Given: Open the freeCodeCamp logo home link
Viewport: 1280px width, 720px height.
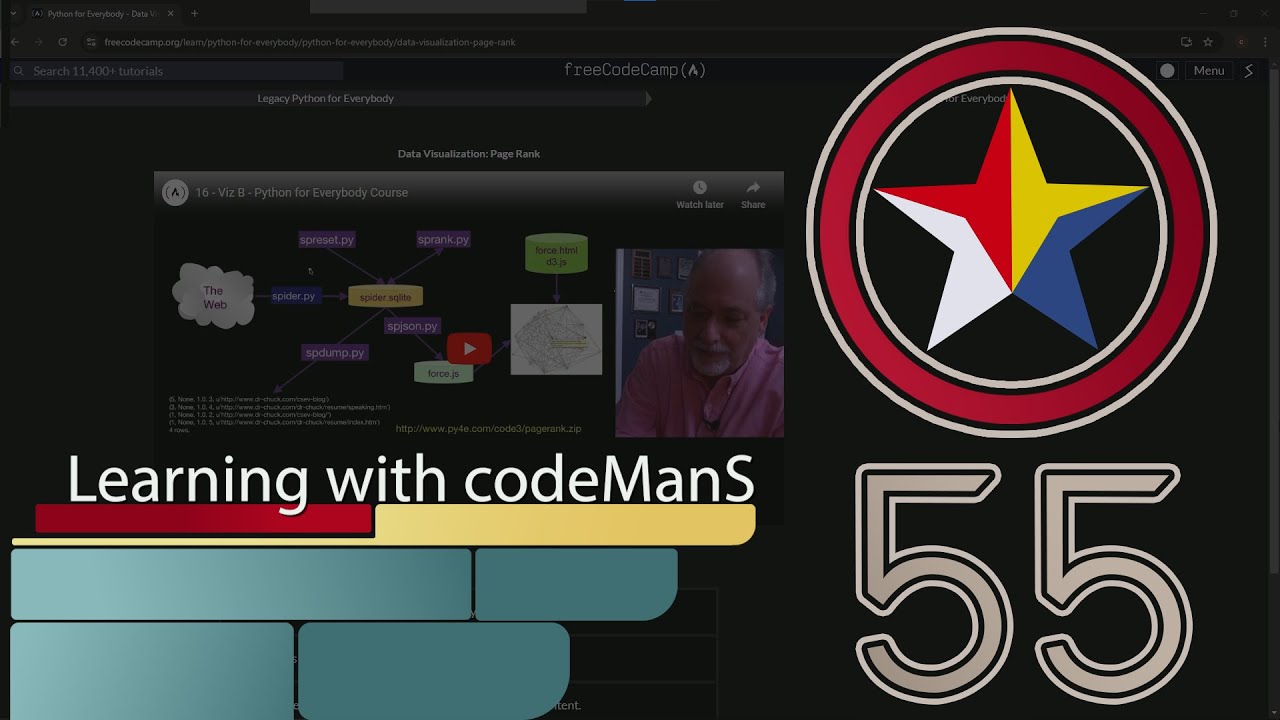Looking at the screenshot, I should click(635, 70).
